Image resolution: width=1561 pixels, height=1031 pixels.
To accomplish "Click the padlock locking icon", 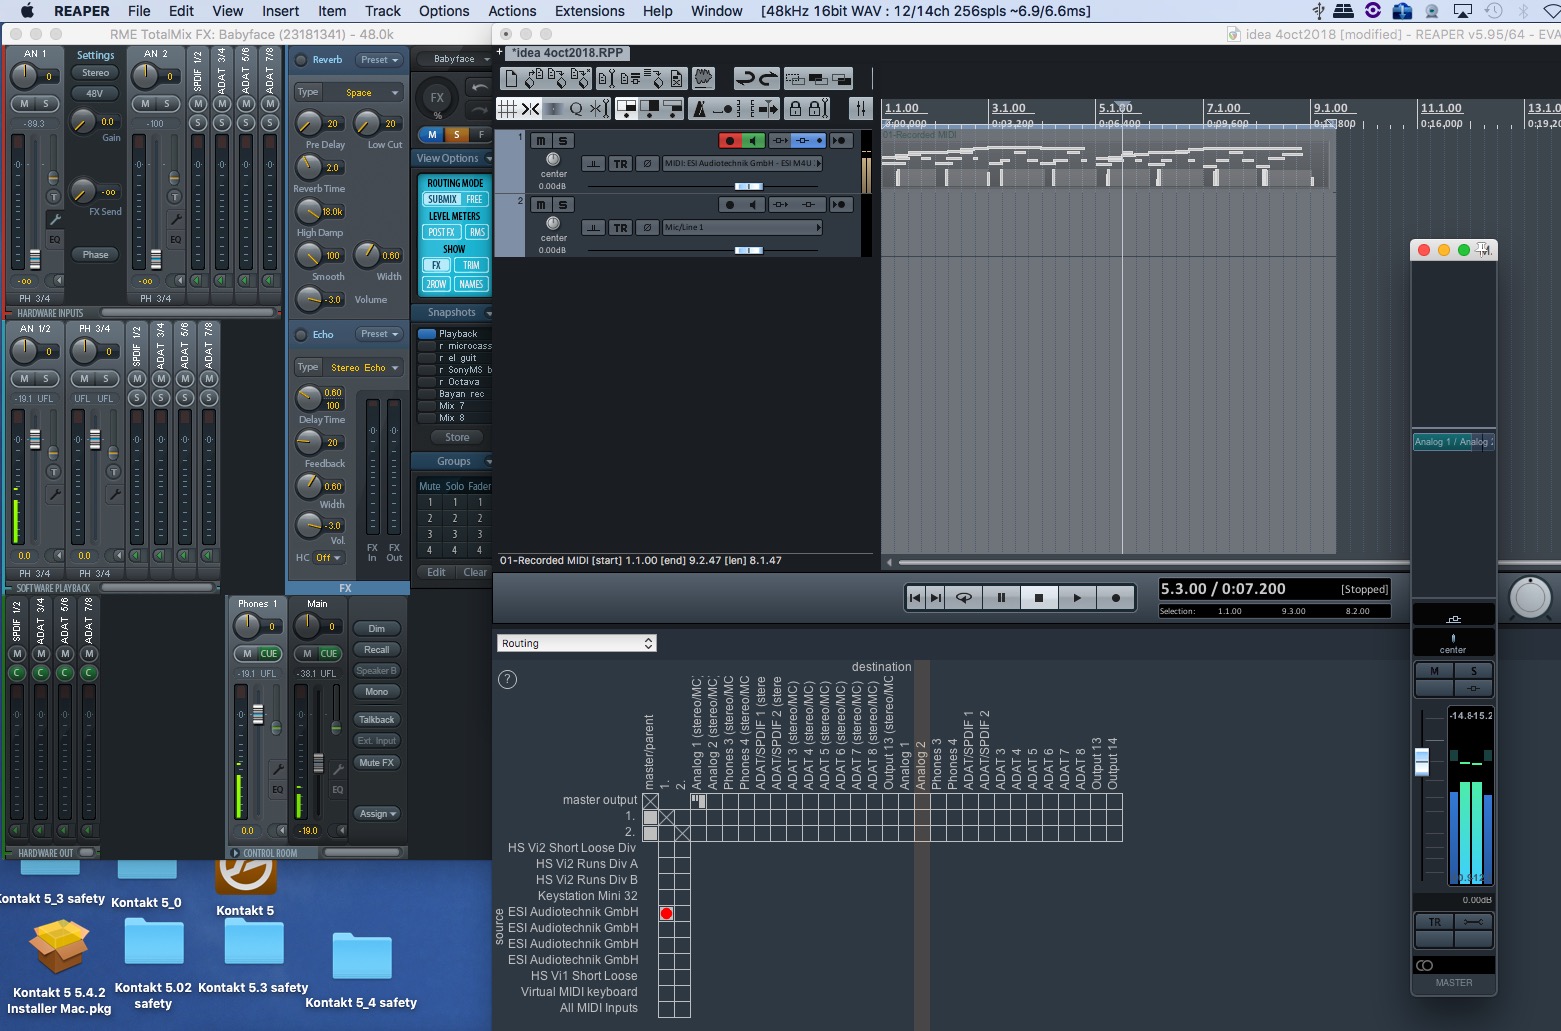I will (795, 108).
